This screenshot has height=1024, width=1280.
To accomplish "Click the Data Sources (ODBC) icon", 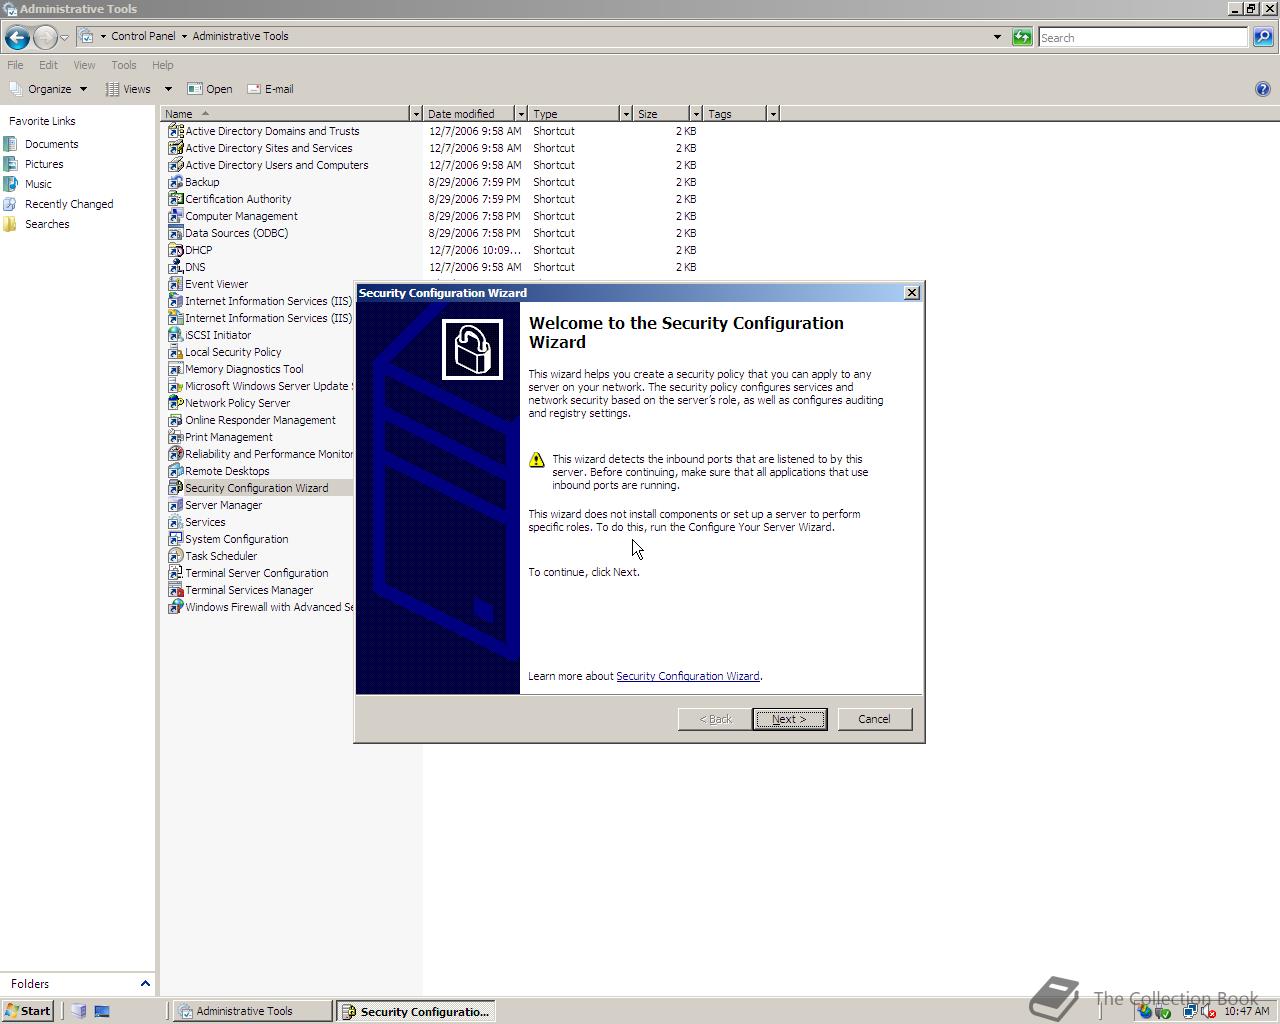I will click(x=175, y=233).
